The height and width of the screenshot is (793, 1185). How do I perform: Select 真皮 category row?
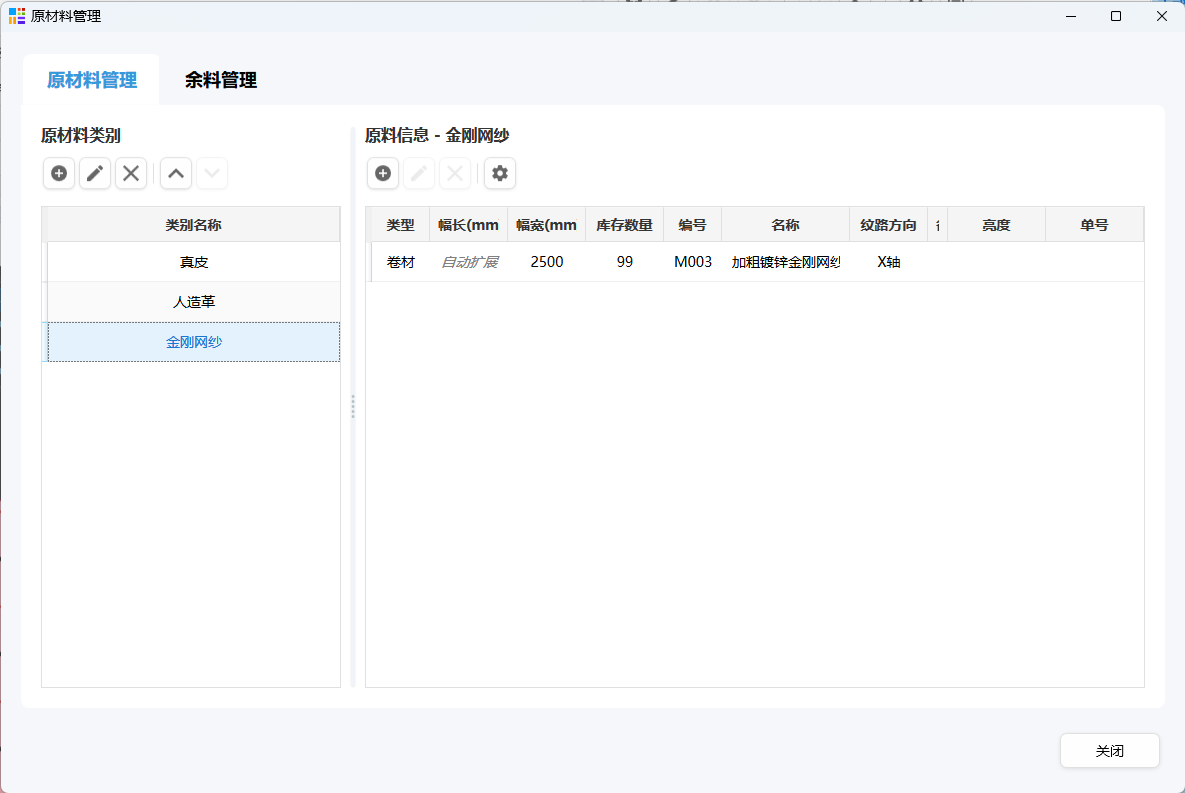193,262
